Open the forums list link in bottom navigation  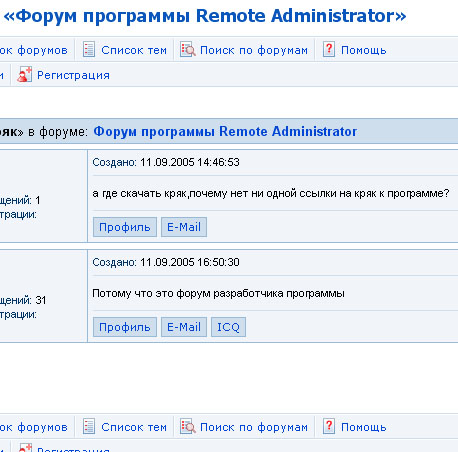pos(34,427)
